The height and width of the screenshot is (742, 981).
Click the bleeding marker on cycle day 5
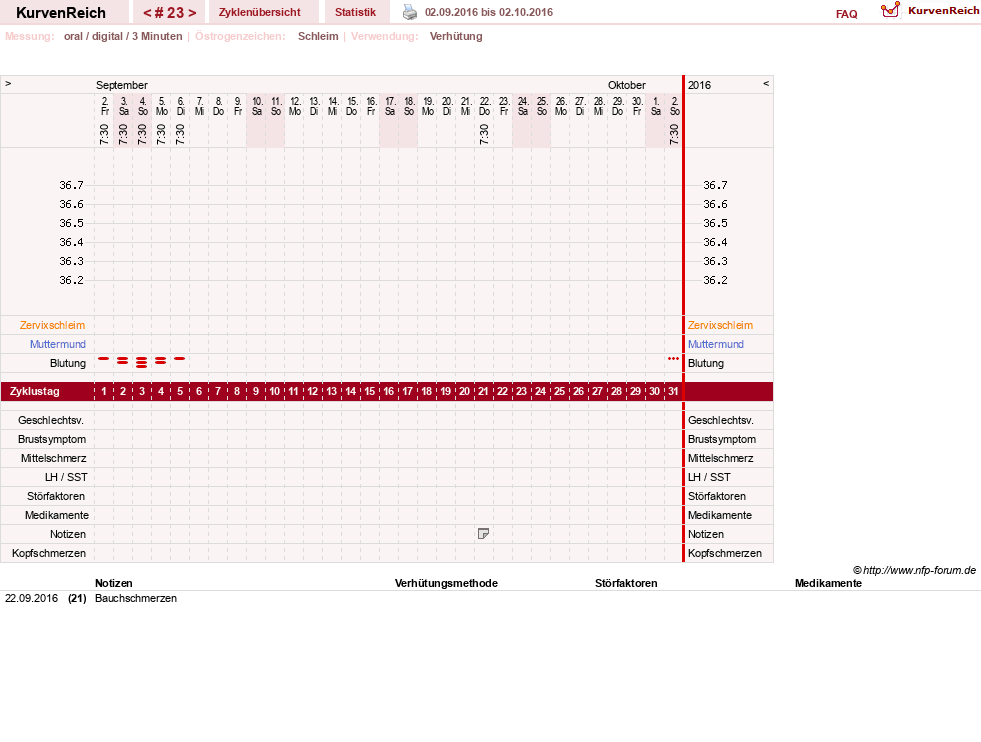(180, 358)
